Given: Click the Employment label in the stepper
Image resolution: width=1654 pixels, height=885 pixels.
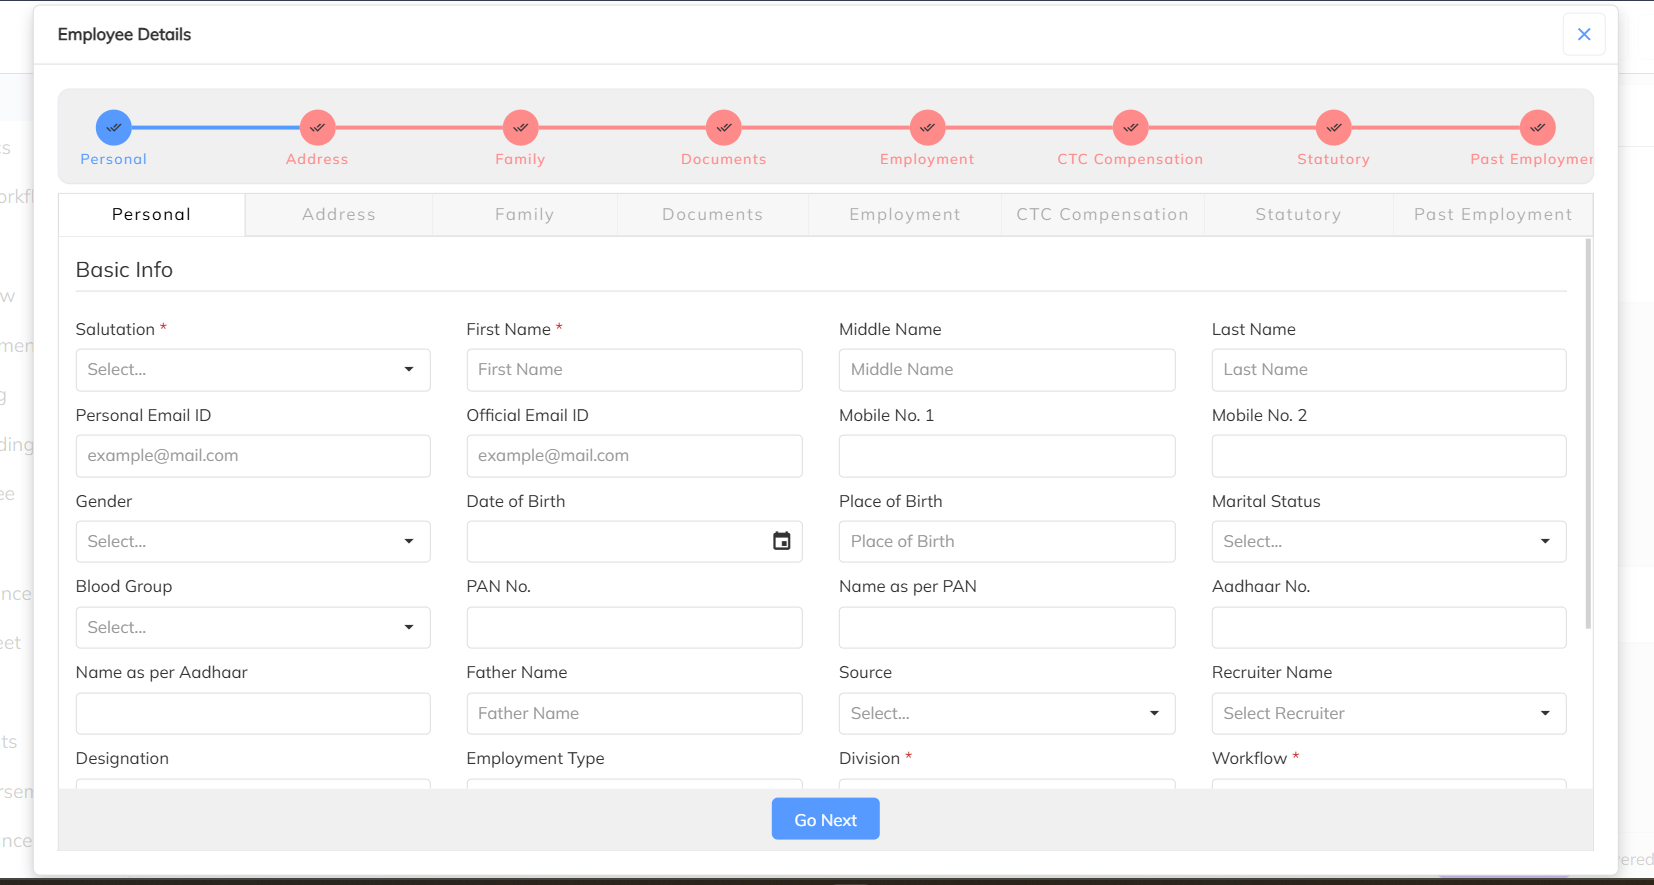Looking at the screenshot, I should 927,159.
